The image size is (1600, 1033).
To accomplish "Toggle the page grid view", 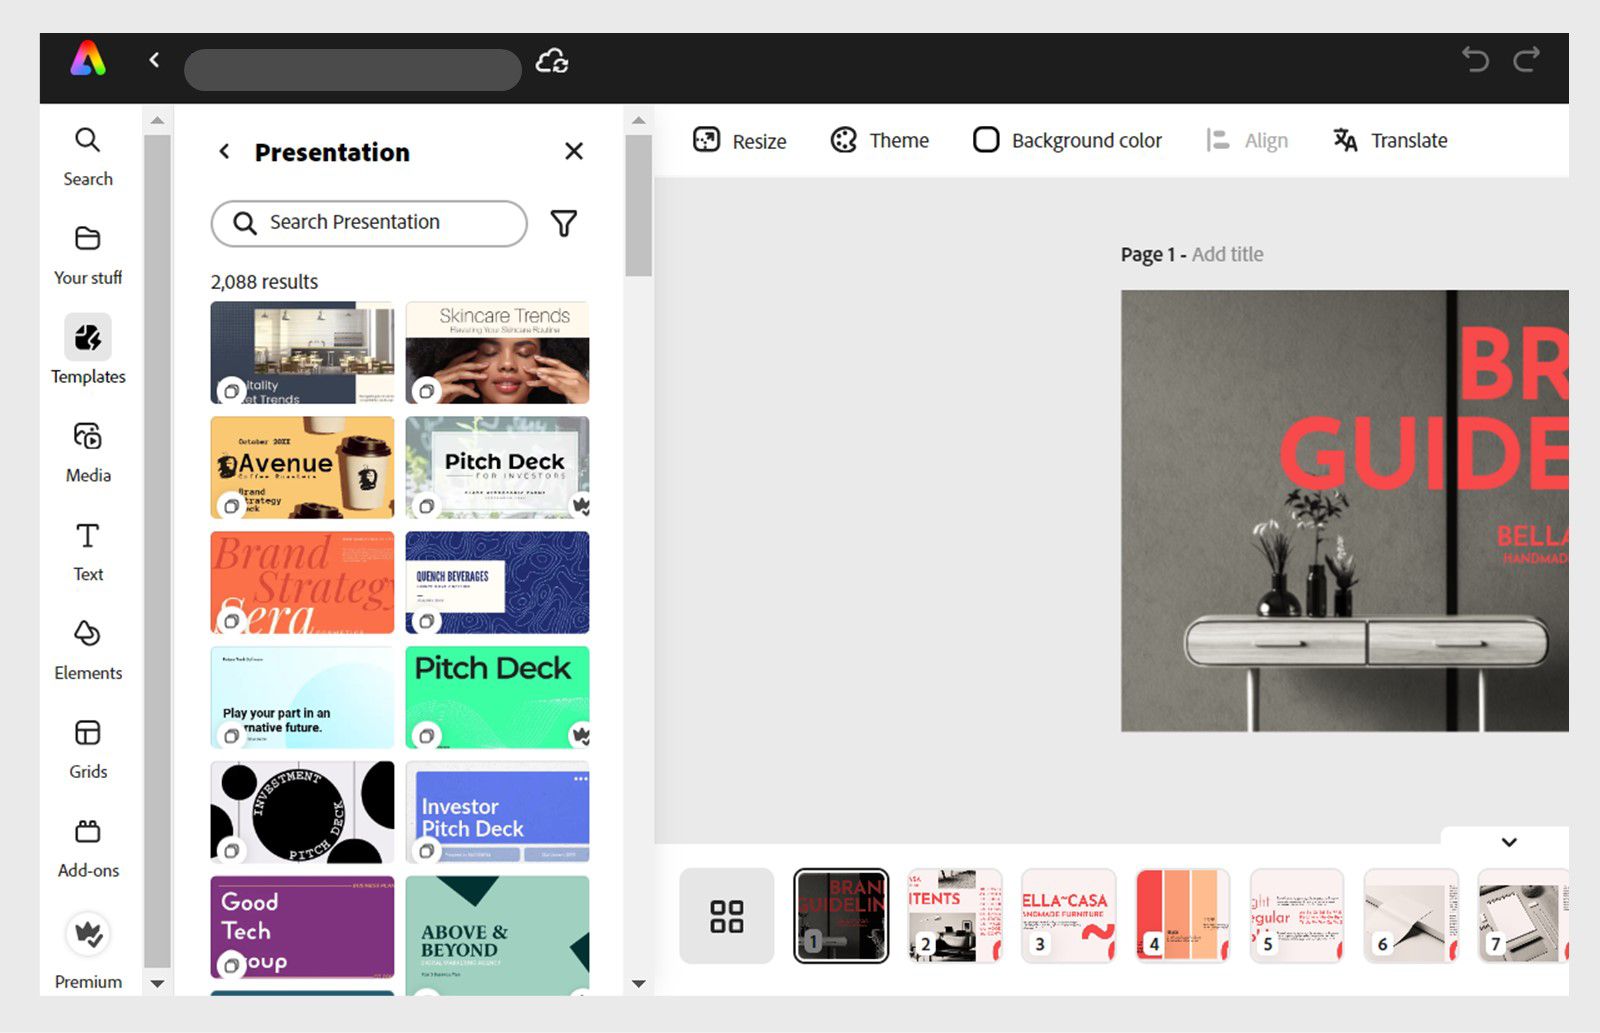I will point(727,916).
